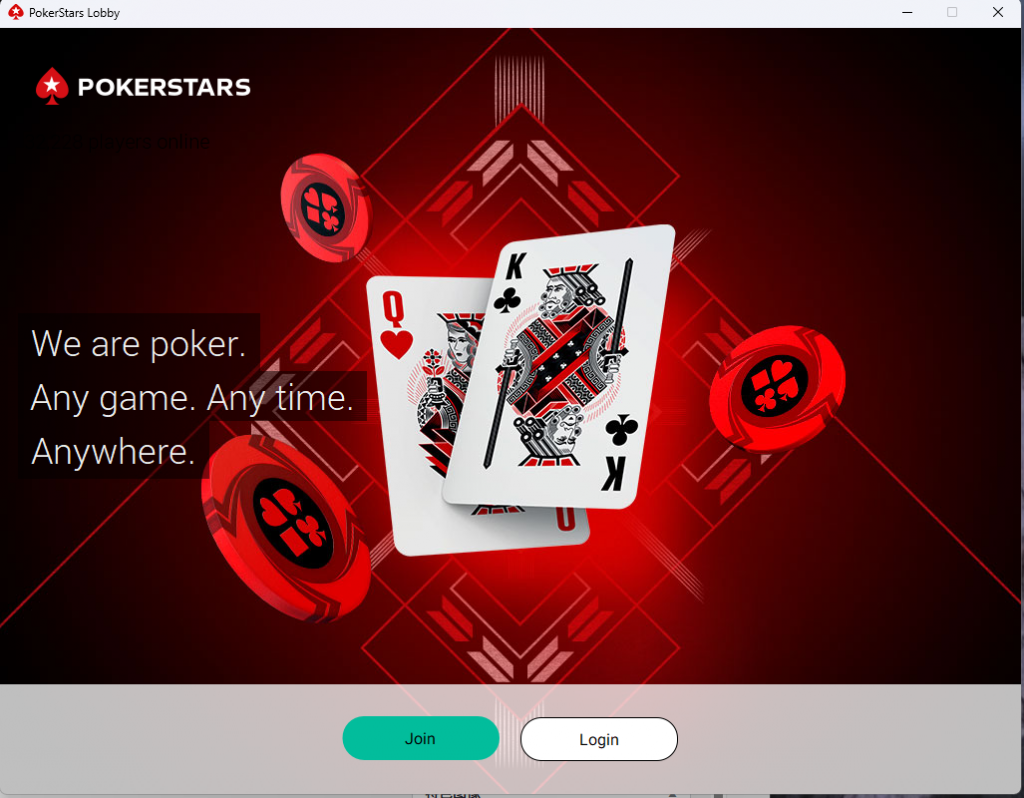1024x798 pixels.
Task: Click the green Join button
Action: tap(421, 738)
